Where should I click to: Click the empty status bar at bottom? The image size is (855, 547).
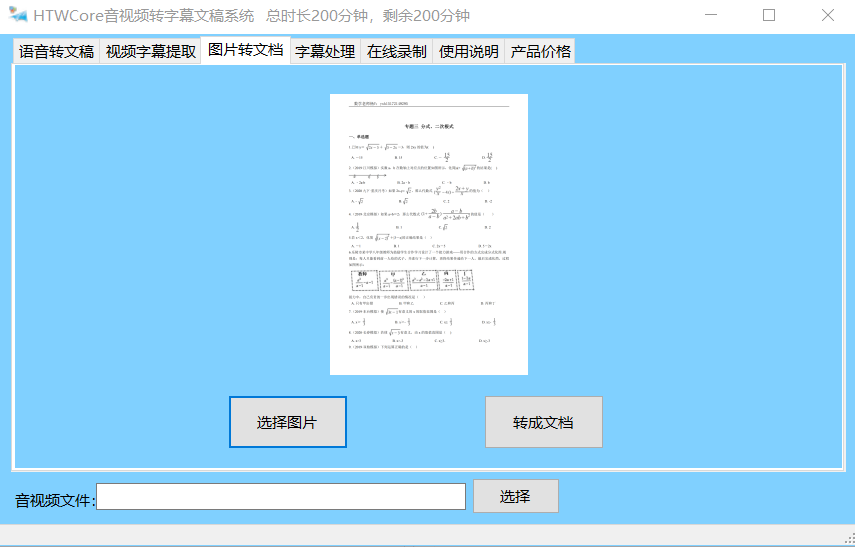tap(400, 536)
